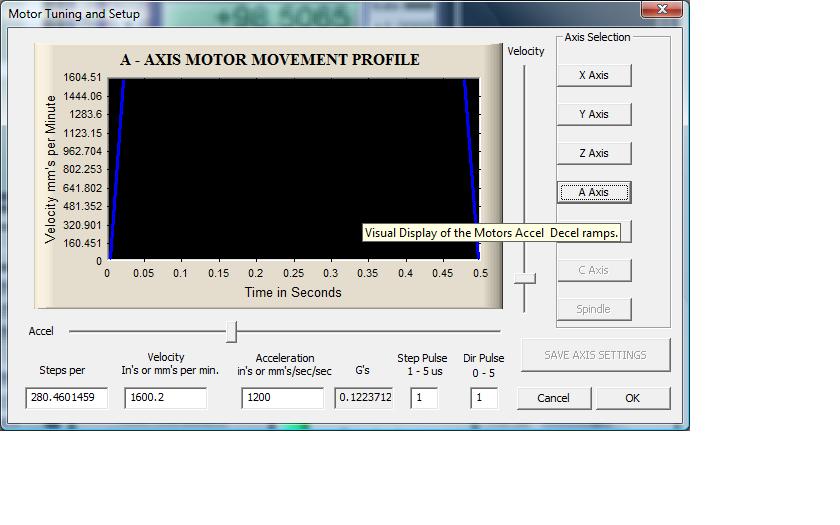Click the horizontal Accel slider thumb

coord(232,331)
